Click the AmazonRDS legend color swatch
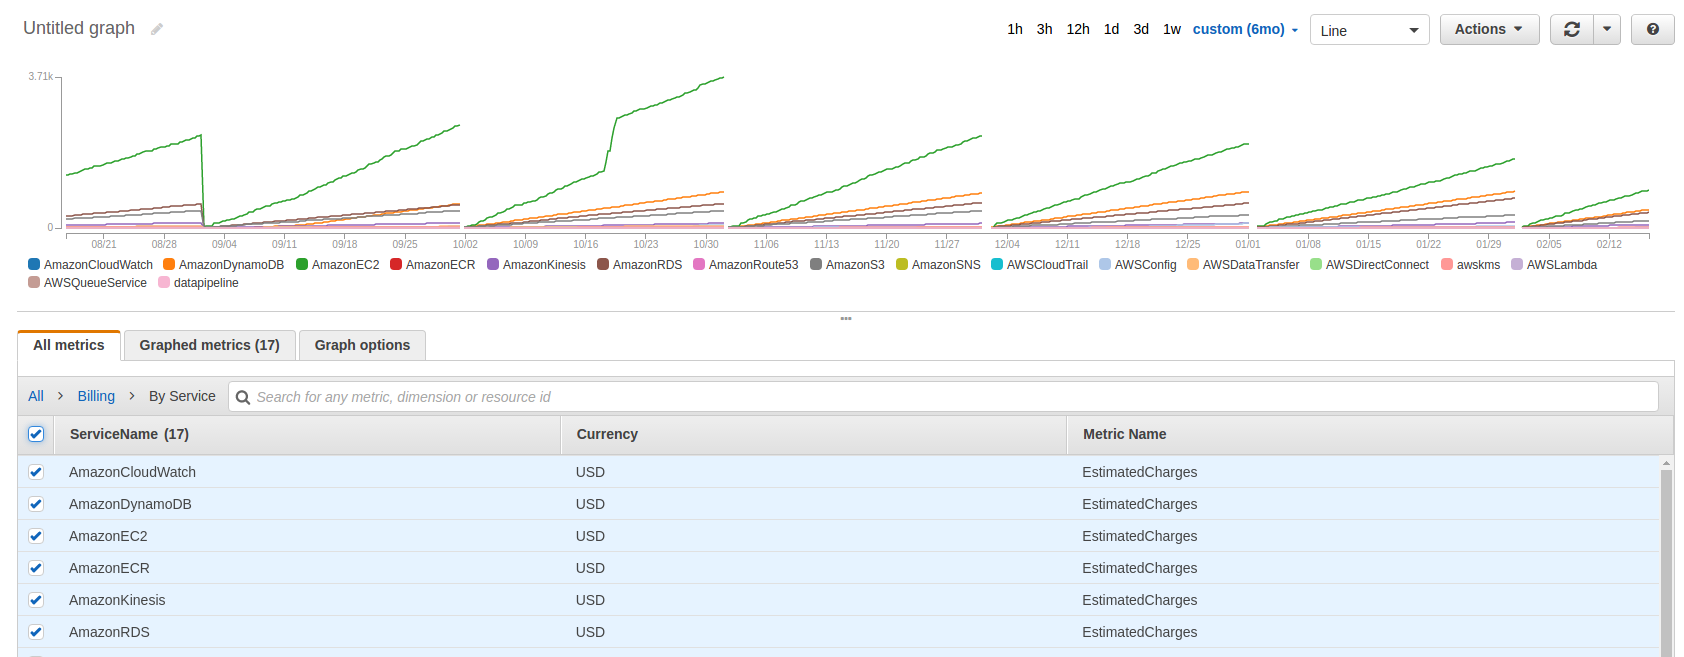This screenshot has width=1684, height=657. 603,264
